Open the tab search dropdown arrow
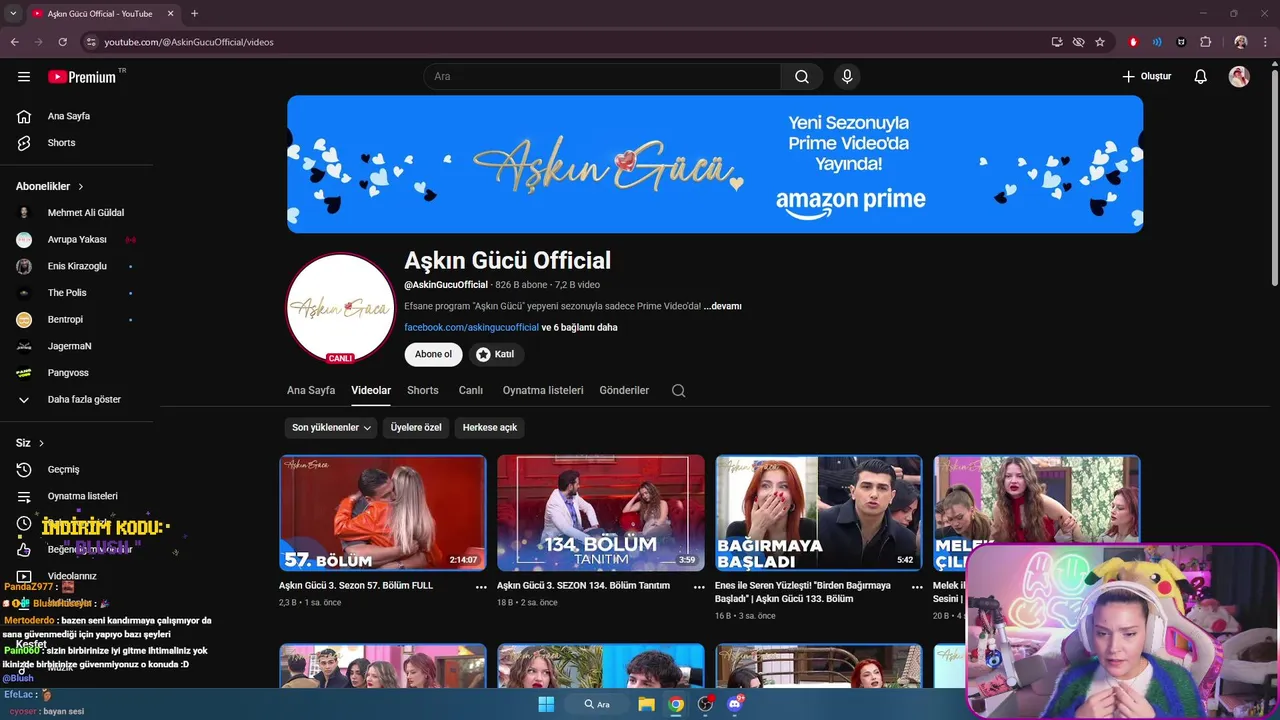 click(x=14, y=14)
